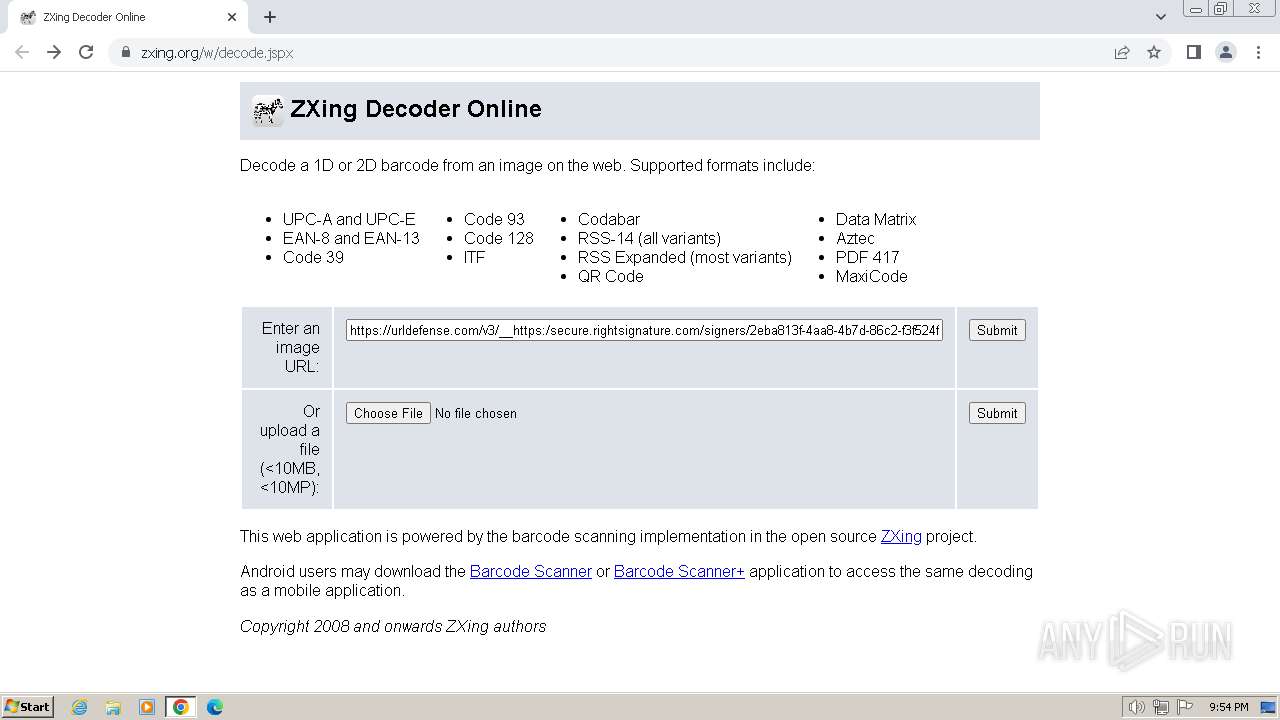Click the 'QR Code' list item text

(x=611, y=276)
